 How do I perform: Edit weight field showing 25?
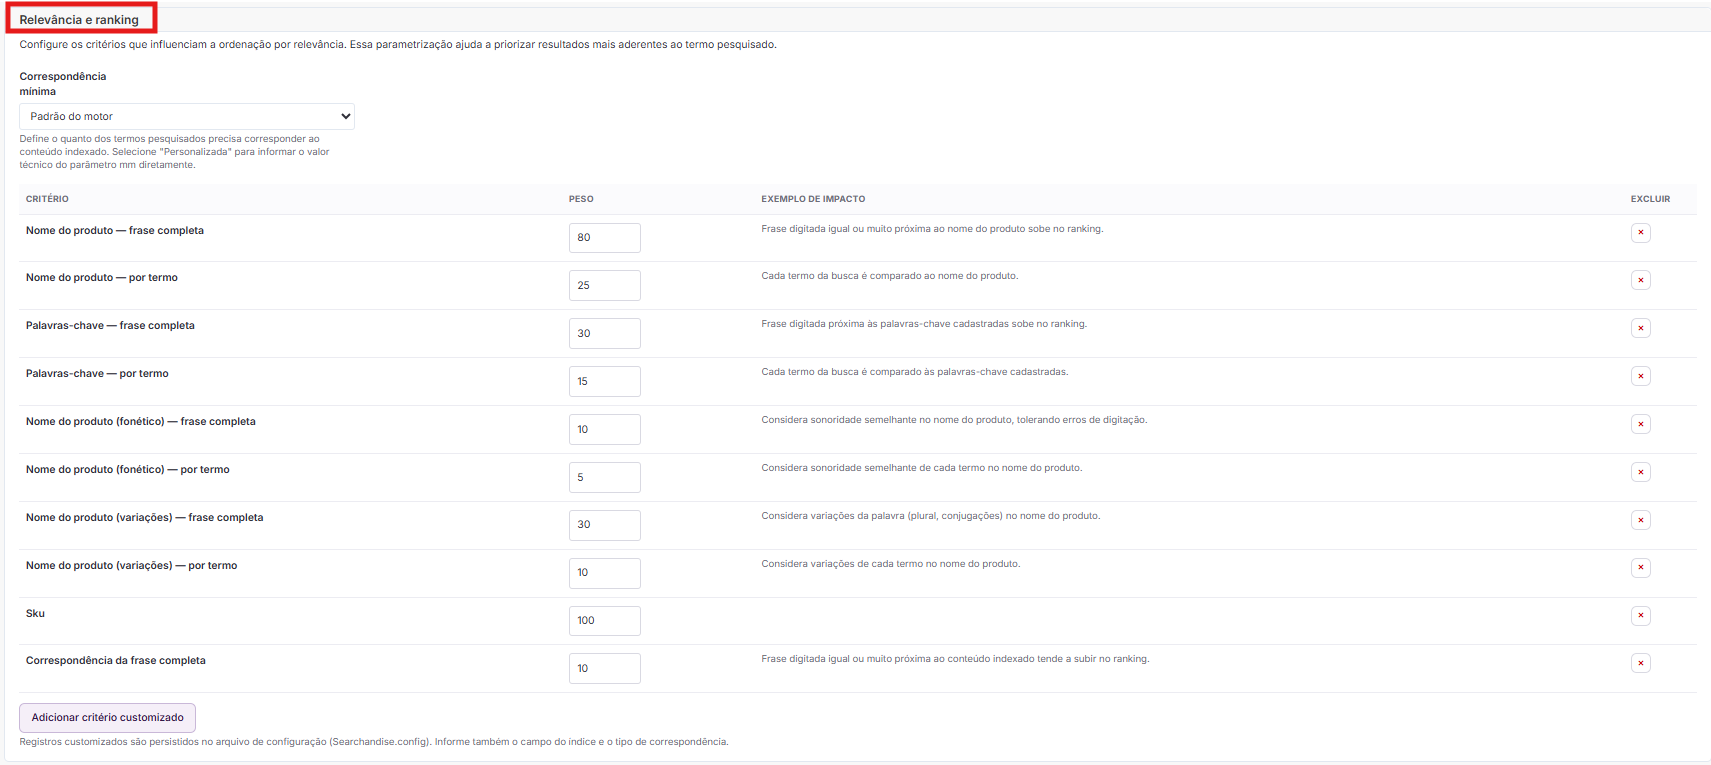click(605, 285)
